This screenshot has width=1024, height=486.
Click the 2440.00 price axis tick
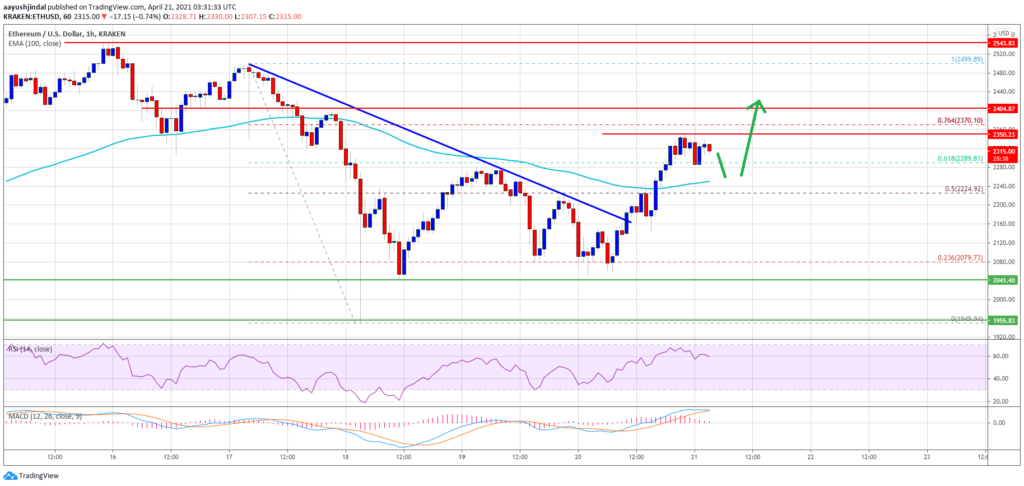click(1004, 91)
